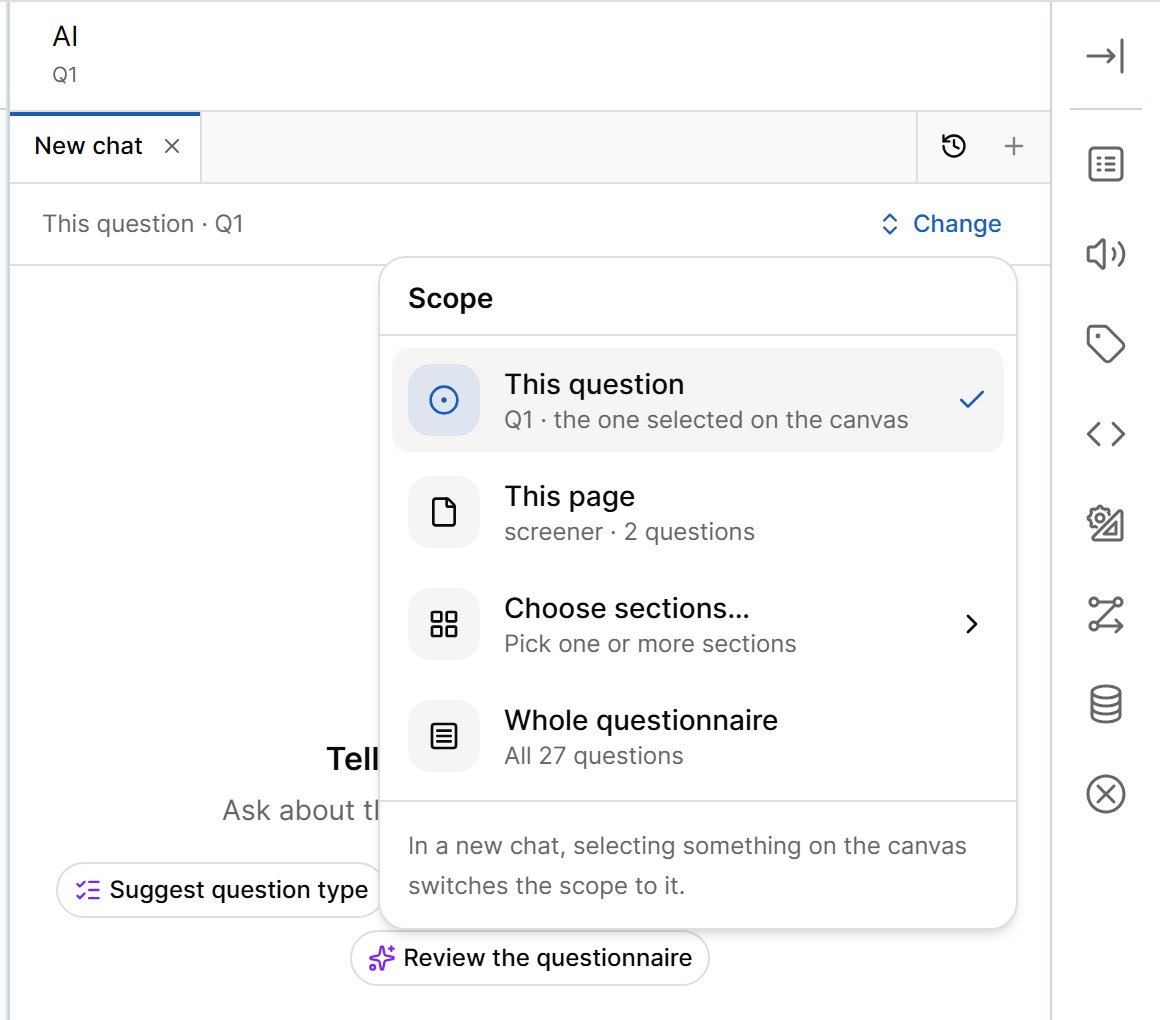Click the grid icon beside Choose sections

(444, 624)
